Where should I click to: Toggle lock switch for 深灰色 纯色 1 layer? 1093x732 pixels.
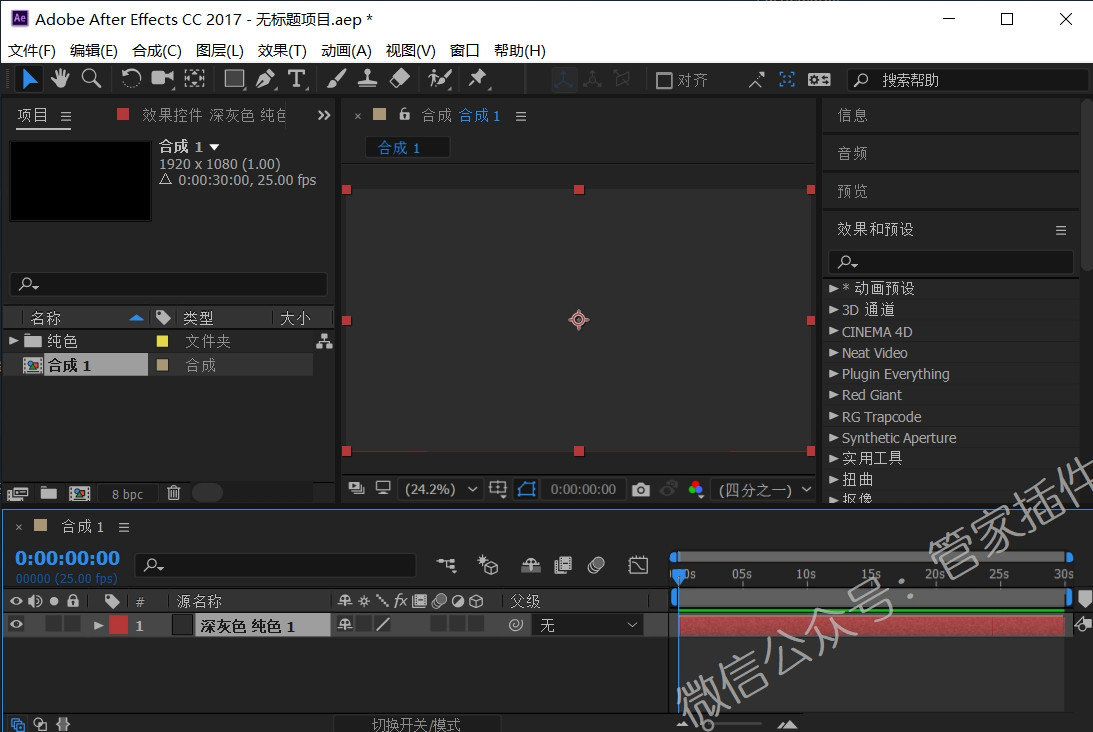[x=72, y=625]
